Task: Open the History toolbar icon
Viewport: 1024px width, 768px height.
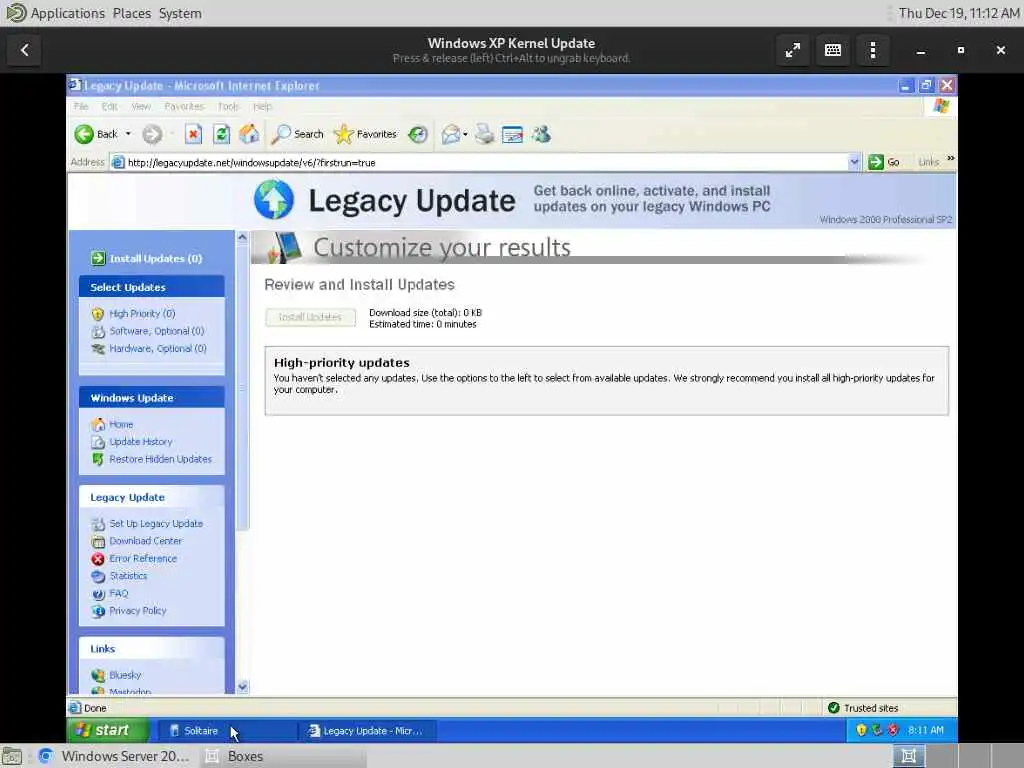Action: click(x=418, y=135)
